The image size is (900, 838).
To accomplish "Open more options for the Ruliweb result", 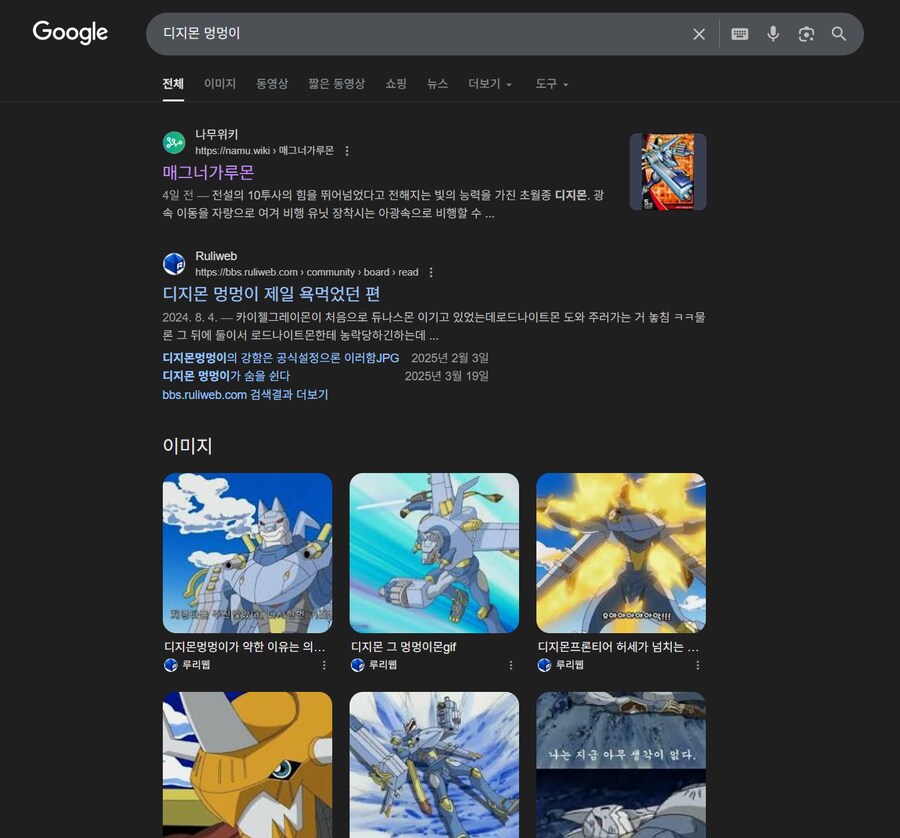I will (431, 272).
